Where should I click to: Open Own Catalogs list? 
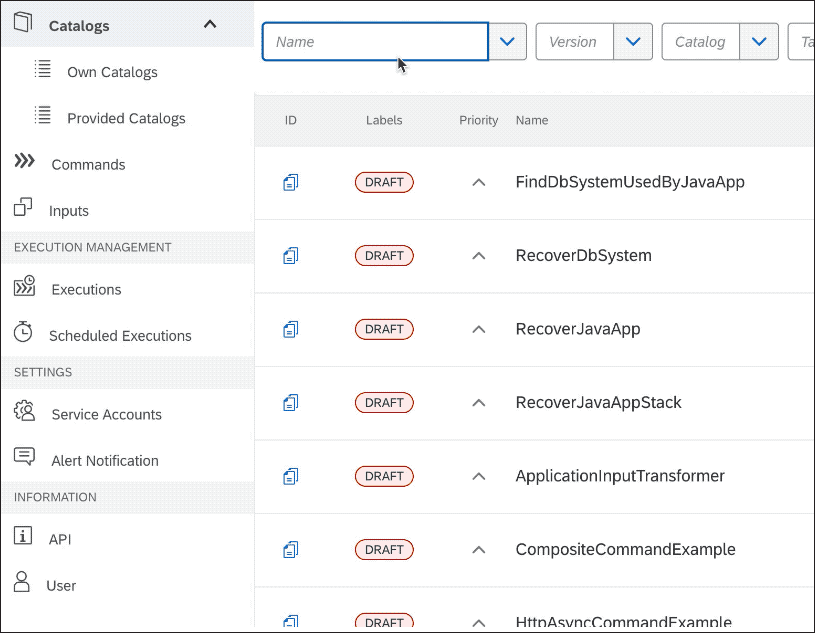click(112, 72)
